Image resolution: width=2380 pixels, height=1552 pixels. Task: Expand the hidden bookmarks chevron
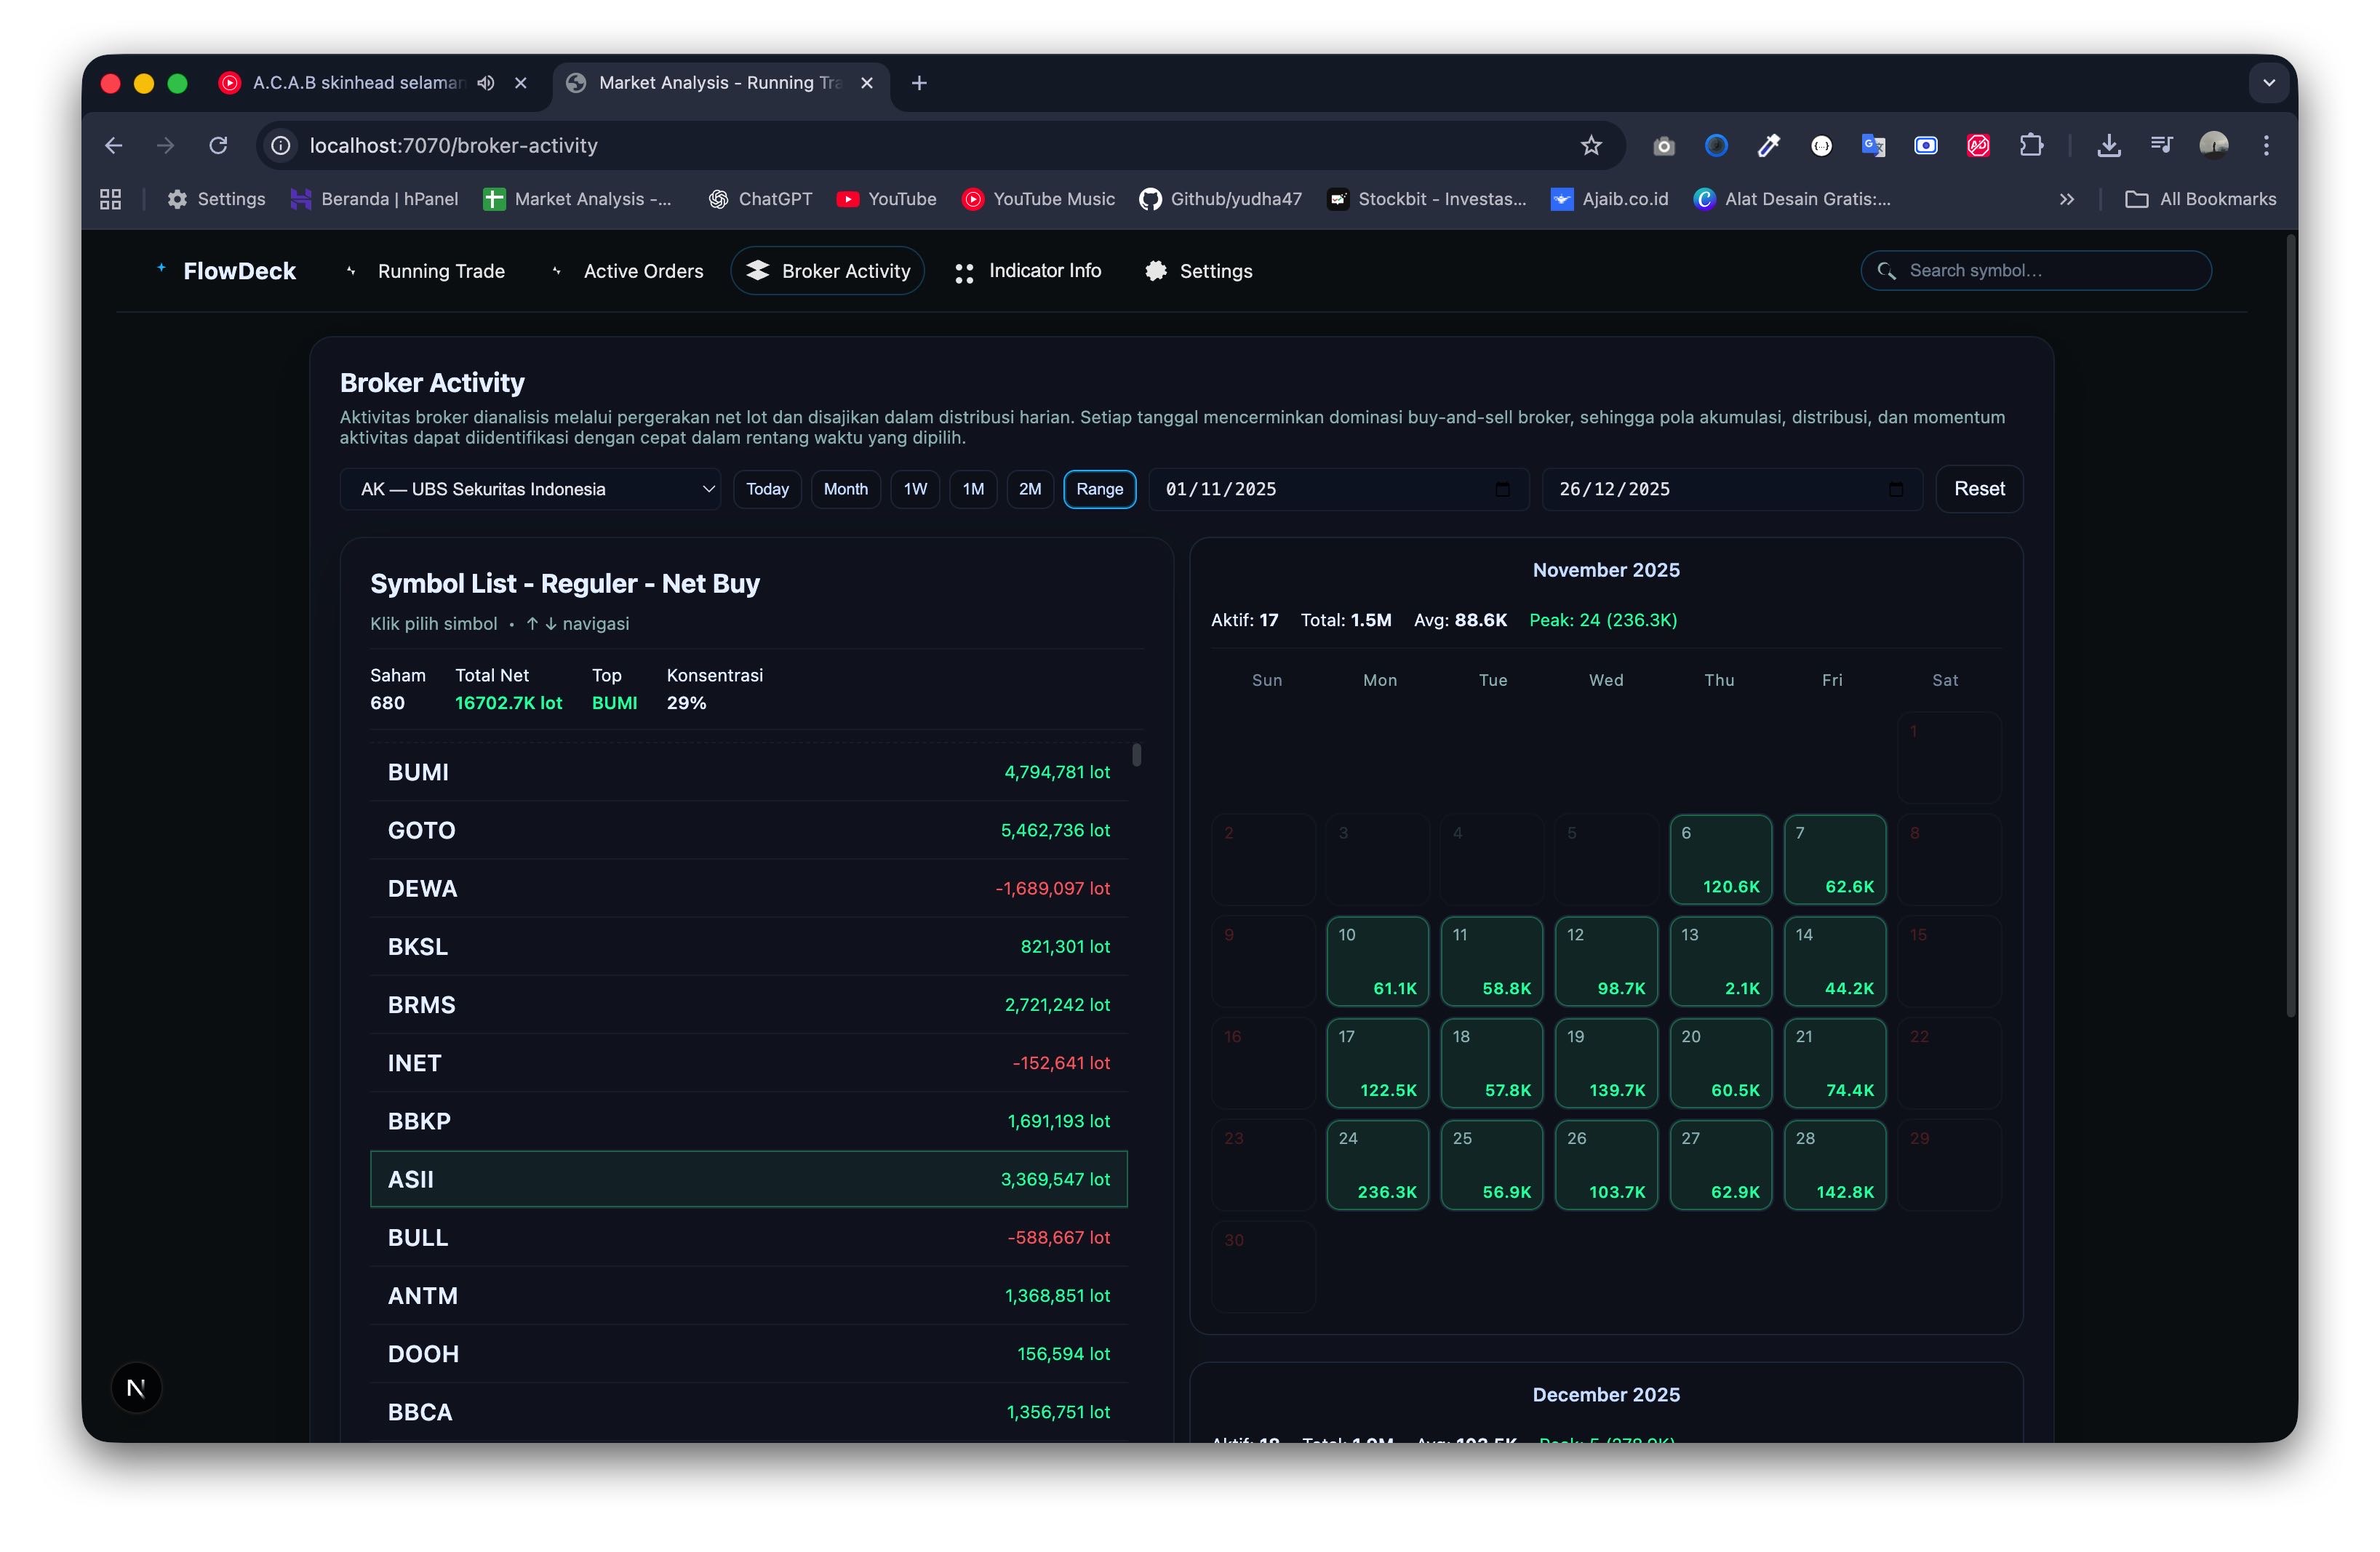[2067, 199]
